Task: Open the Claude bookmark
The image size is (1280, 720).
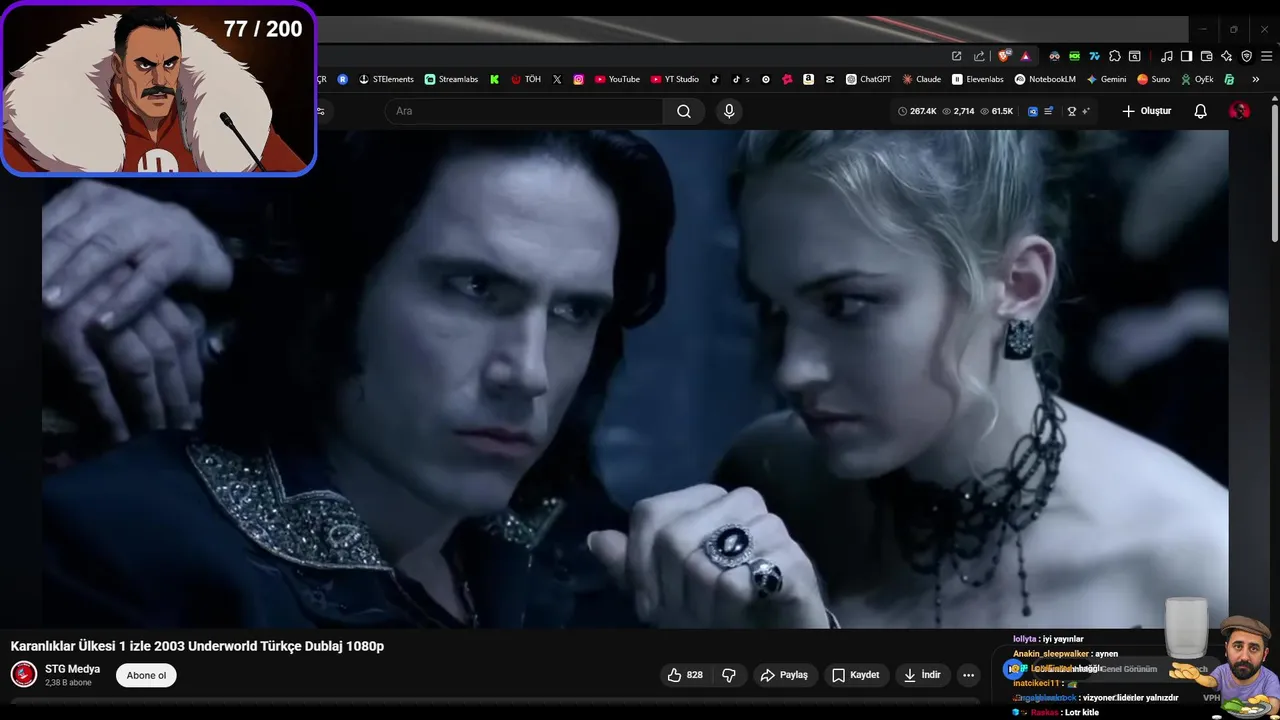Action: click(x=921, y=79)
